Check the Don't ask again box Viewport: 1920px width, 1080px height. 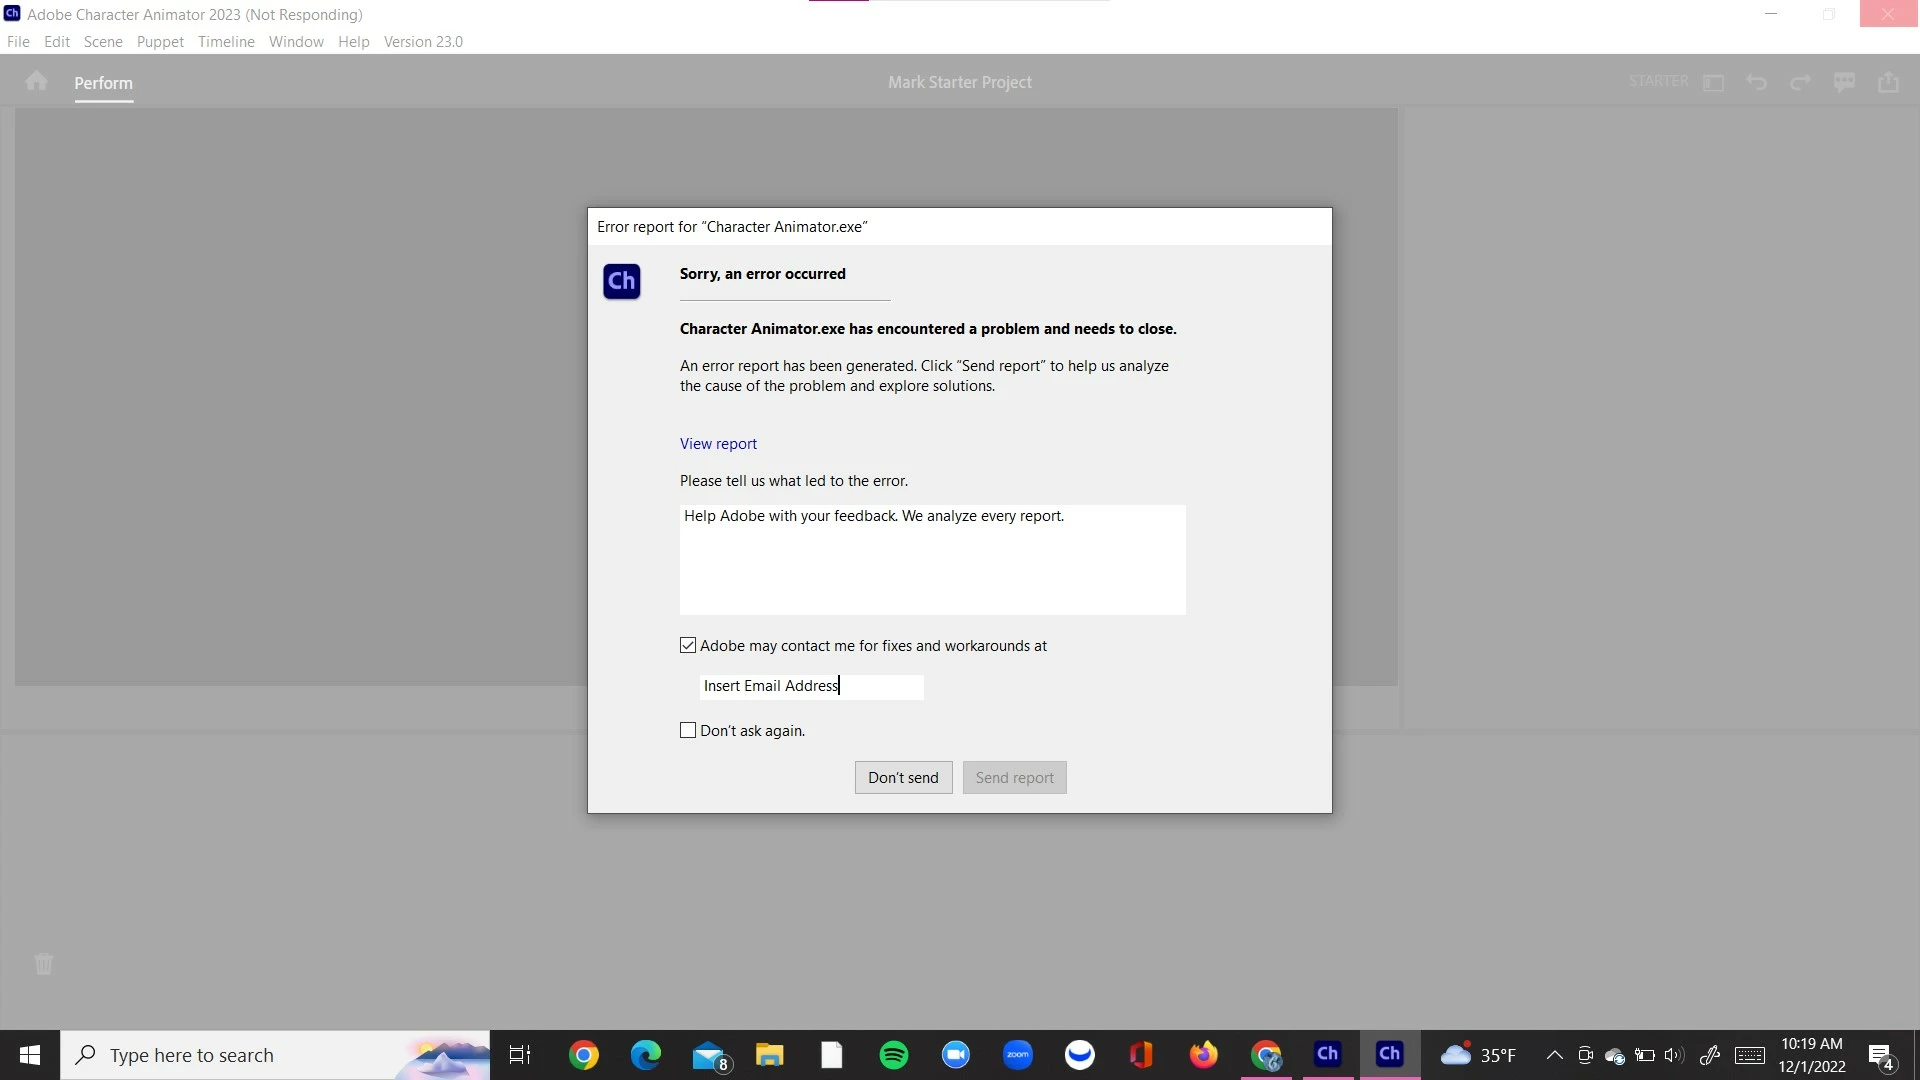pyautogui.click(x=688, y=731)
